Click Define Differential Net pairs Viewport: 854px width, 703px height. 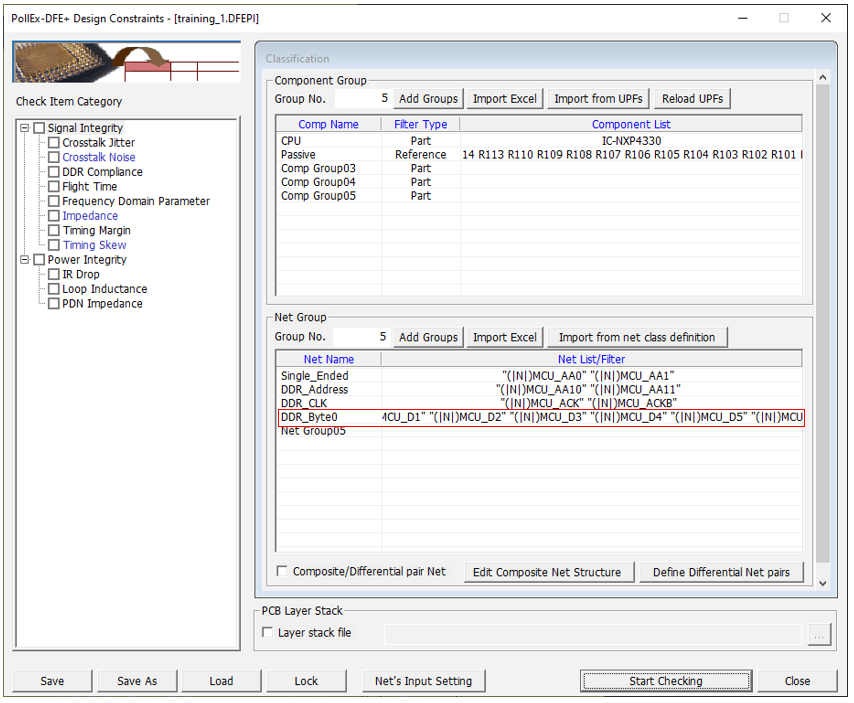[x=720, y=572]
